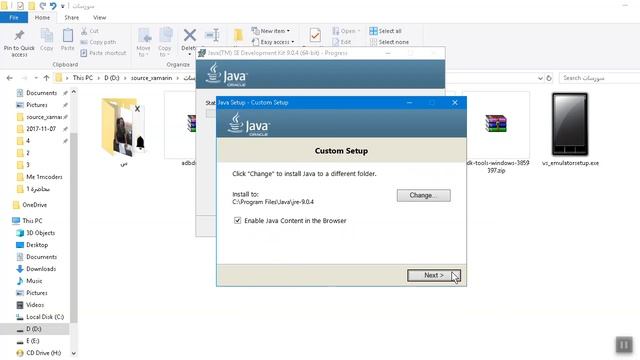
Task: Select the folder thumbnail with photo preview
Action: tap(123, 127)
